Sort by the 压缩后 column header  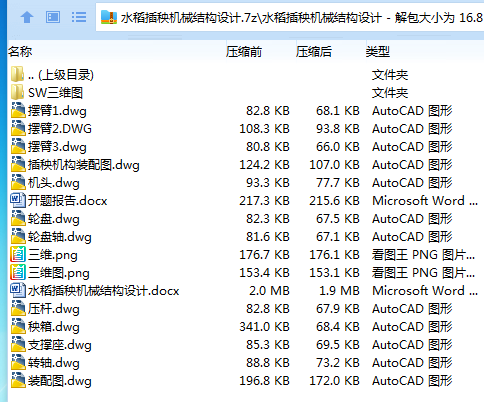tap(314, 52)
